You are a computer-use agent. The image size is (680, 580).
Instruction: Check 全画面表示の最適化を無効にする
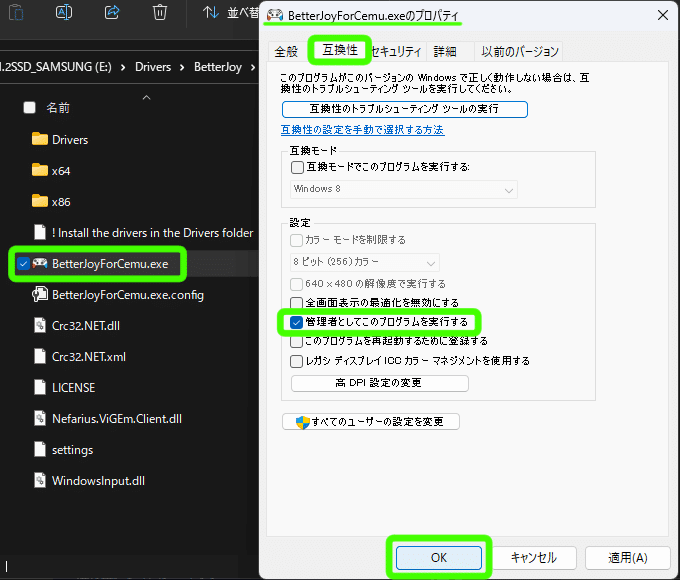(296, 302)
